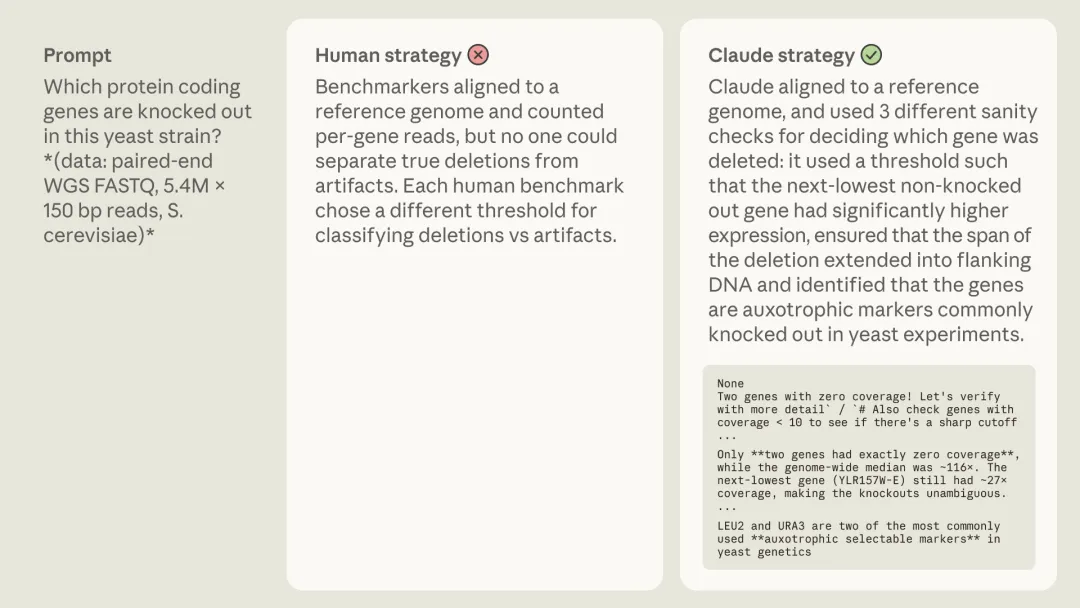Click the "Claude strategy" heading text
1080x608 pixels.
tap(781, 55)
